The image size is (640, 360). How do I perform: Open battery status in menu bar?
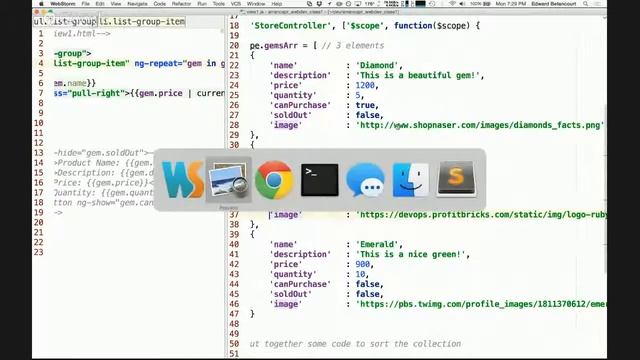coord(480,4)
